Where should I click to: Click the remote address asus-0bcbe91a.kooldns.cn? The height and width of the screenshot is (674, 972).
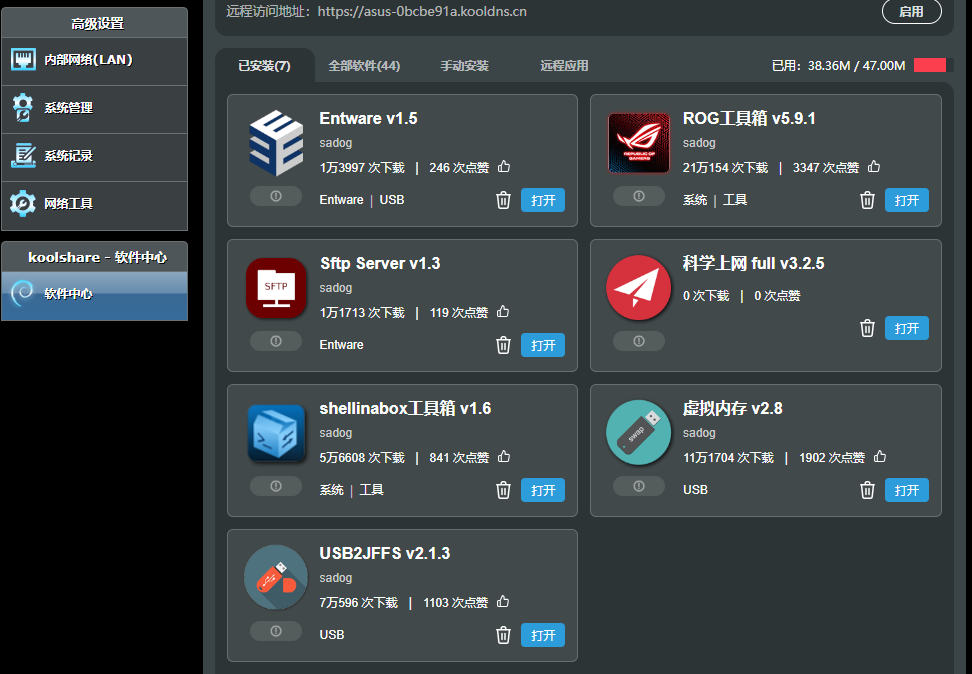[x=422, y=11]
